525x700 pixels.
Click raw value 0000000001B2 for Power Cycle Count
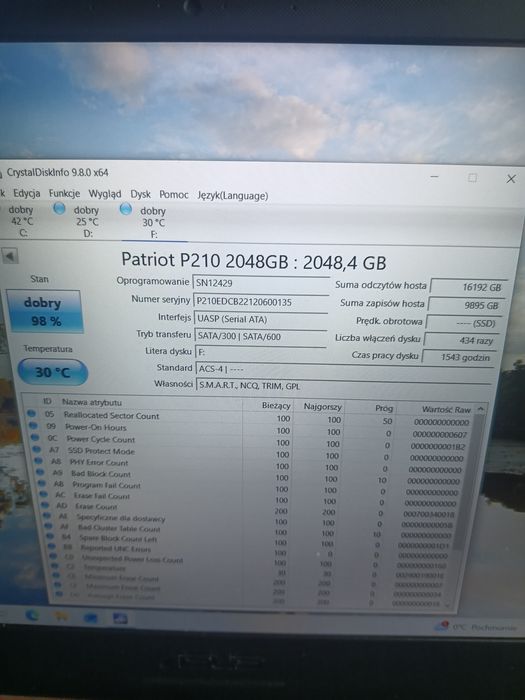pos(438,446)
